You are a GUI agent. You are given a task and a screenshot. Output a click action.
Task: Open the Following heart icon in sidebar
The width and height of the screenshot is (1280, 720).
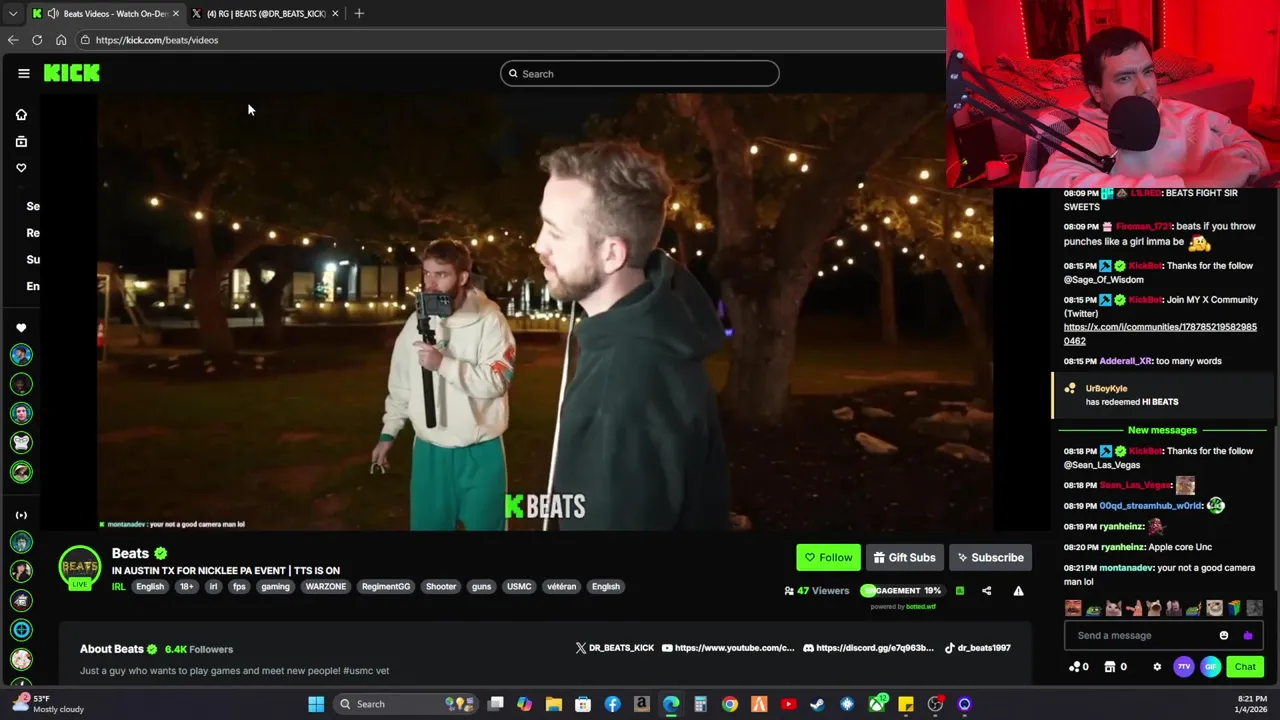(x=21, y=168)
